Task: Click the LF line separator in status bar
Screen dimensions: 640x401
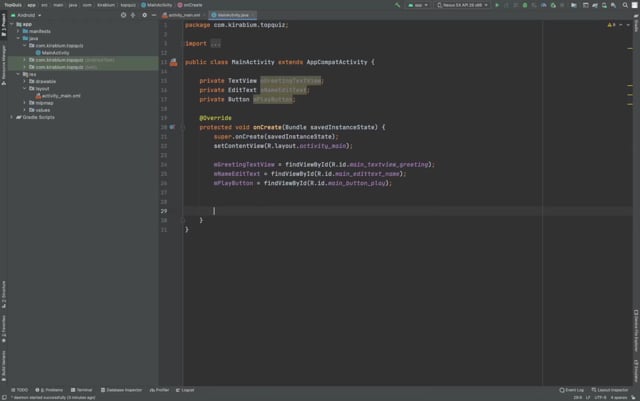Action: 588,397
